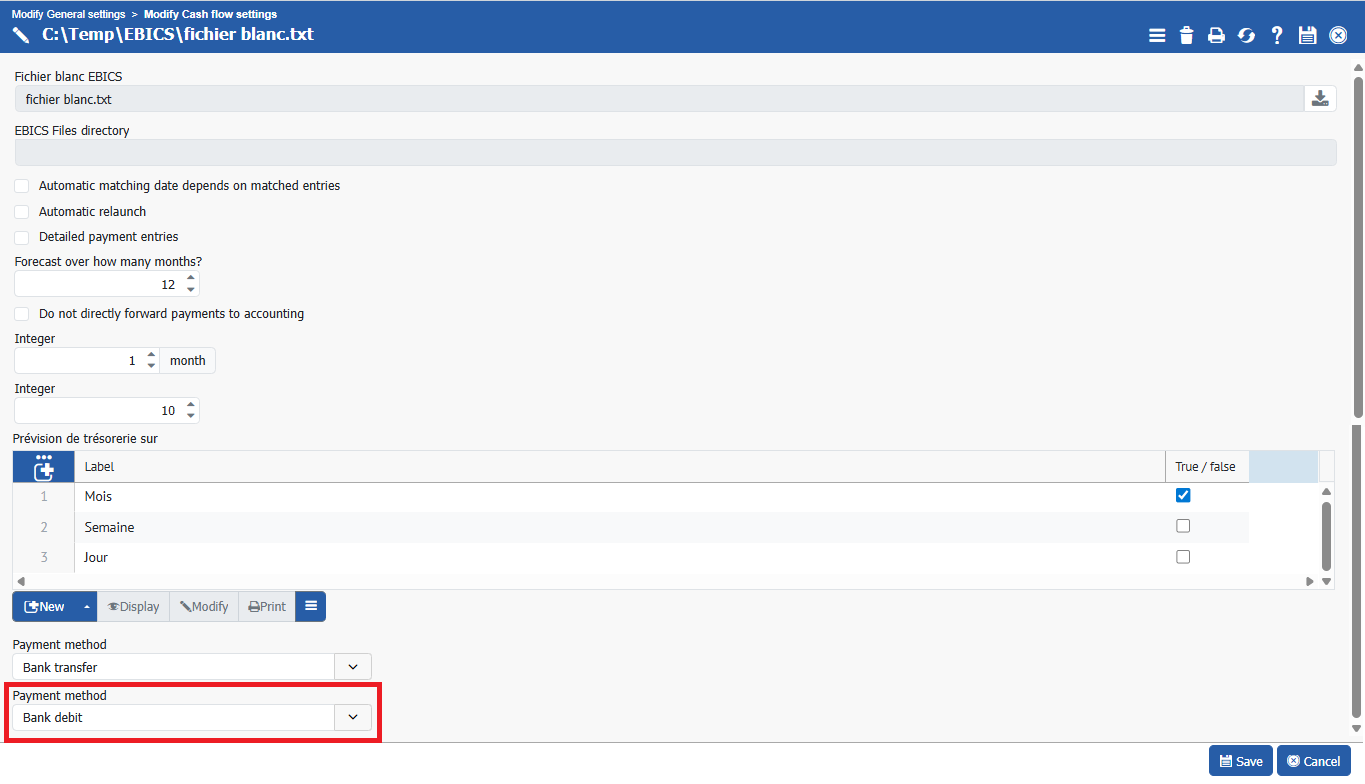Image resolution: width=1365 pixels, height=784 pixels.
Task: Increase the forecast months value with up arrow
Action: (x=191, y=278)
